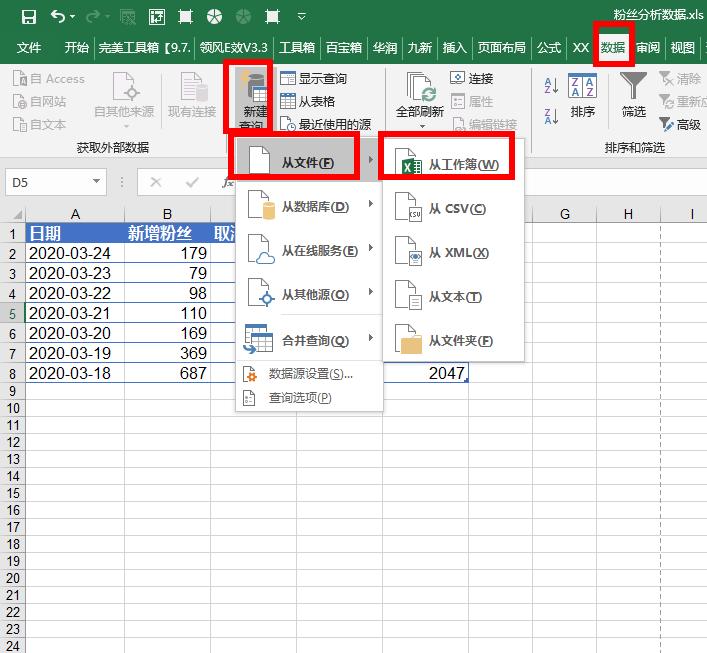Open the 领风E效V3.3 ribbon tab
The height and width of the screenshot is (653, 707).
tap(233, 47)
